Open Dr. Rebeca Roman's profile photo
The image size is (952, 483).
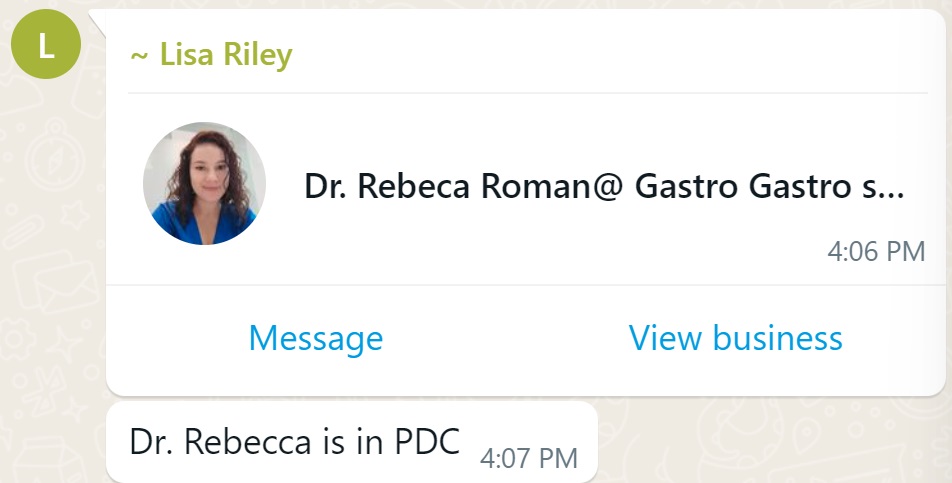pyautogui.click(x=205, y=184)
